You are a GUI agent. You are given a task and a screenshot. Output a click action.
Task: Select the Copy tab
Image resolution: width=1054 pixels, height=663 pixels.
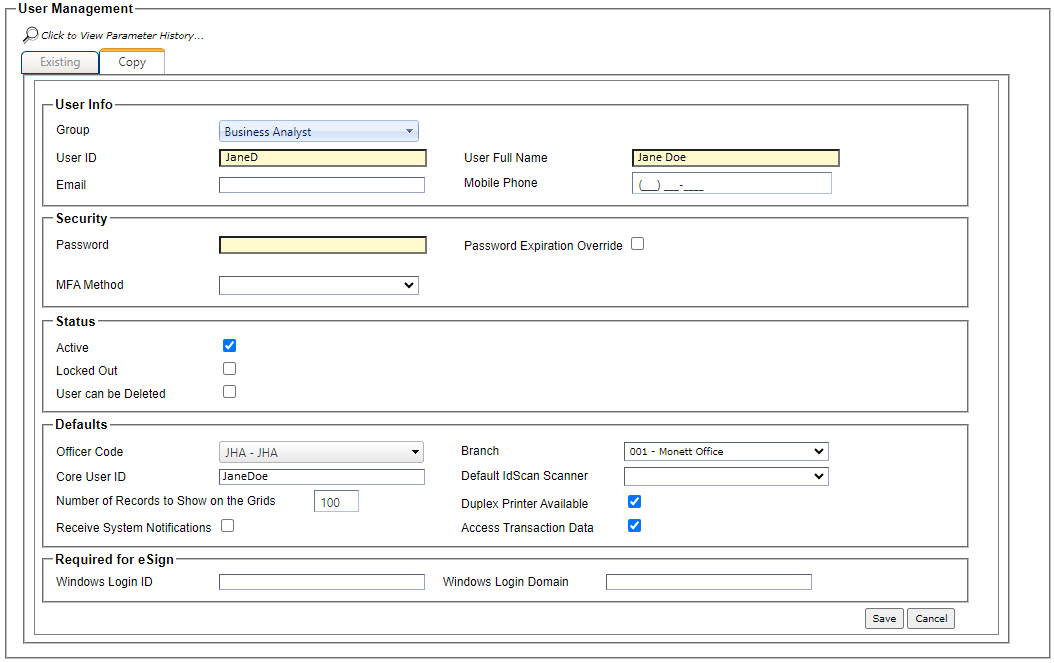point(131,61)
